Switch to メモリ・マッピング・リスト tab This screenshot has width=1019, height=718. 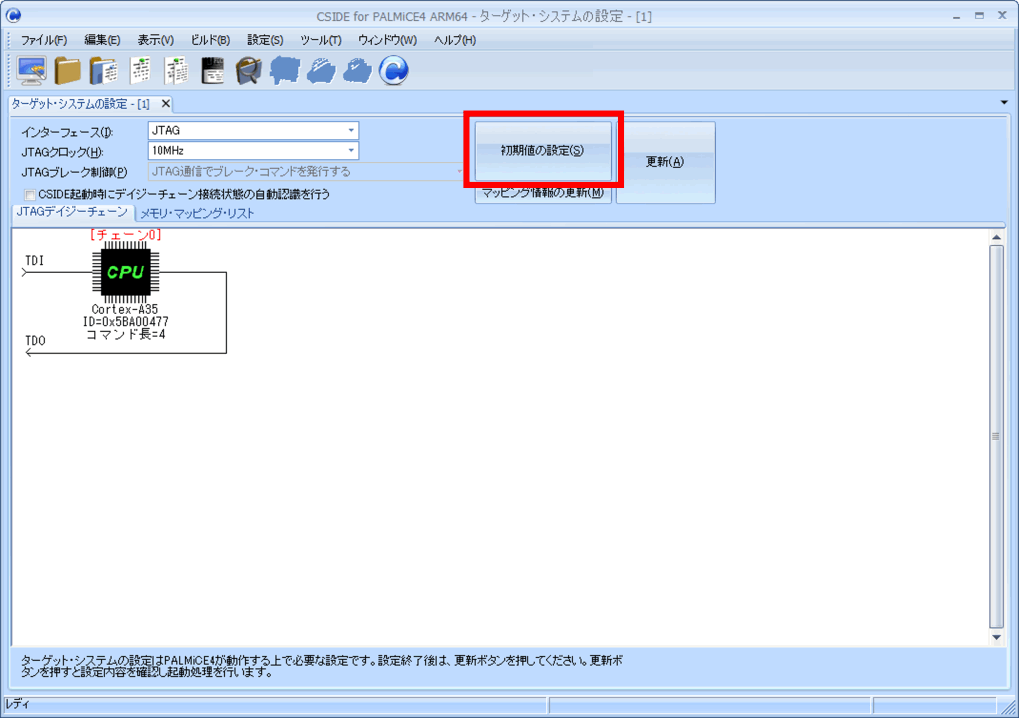coord(197,213)
